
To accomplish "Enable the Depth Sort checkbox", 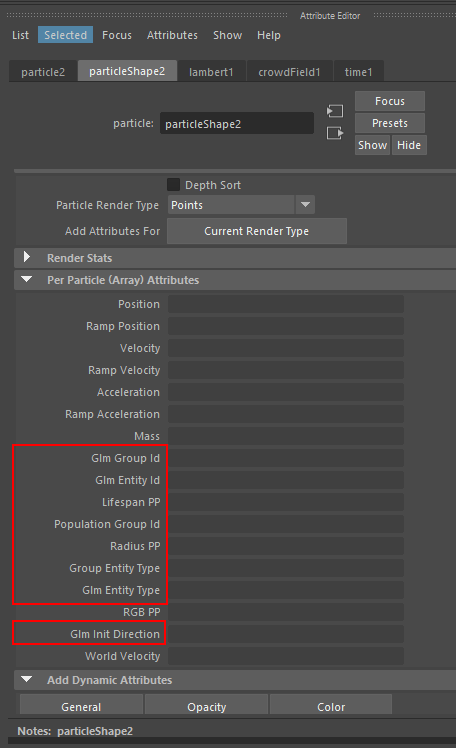I will (174, 185).
